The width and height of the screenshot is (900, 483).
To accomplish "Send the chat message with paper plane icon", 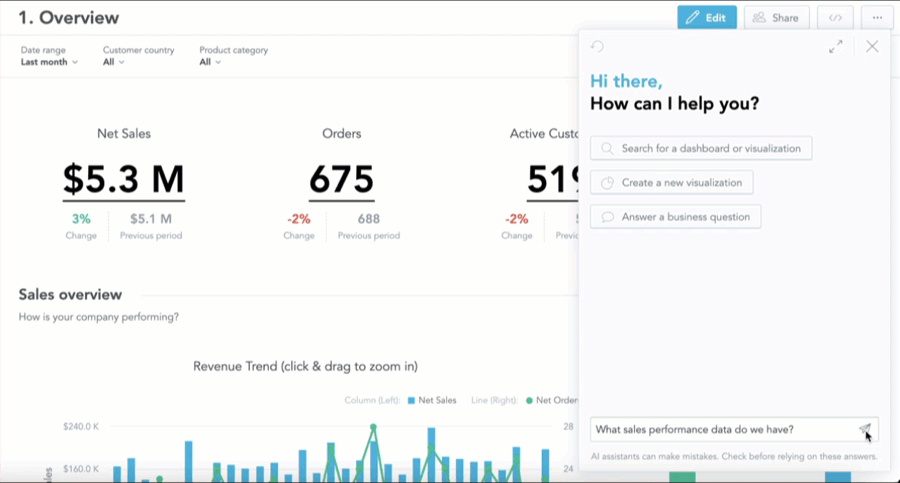I will click(864, 429).
